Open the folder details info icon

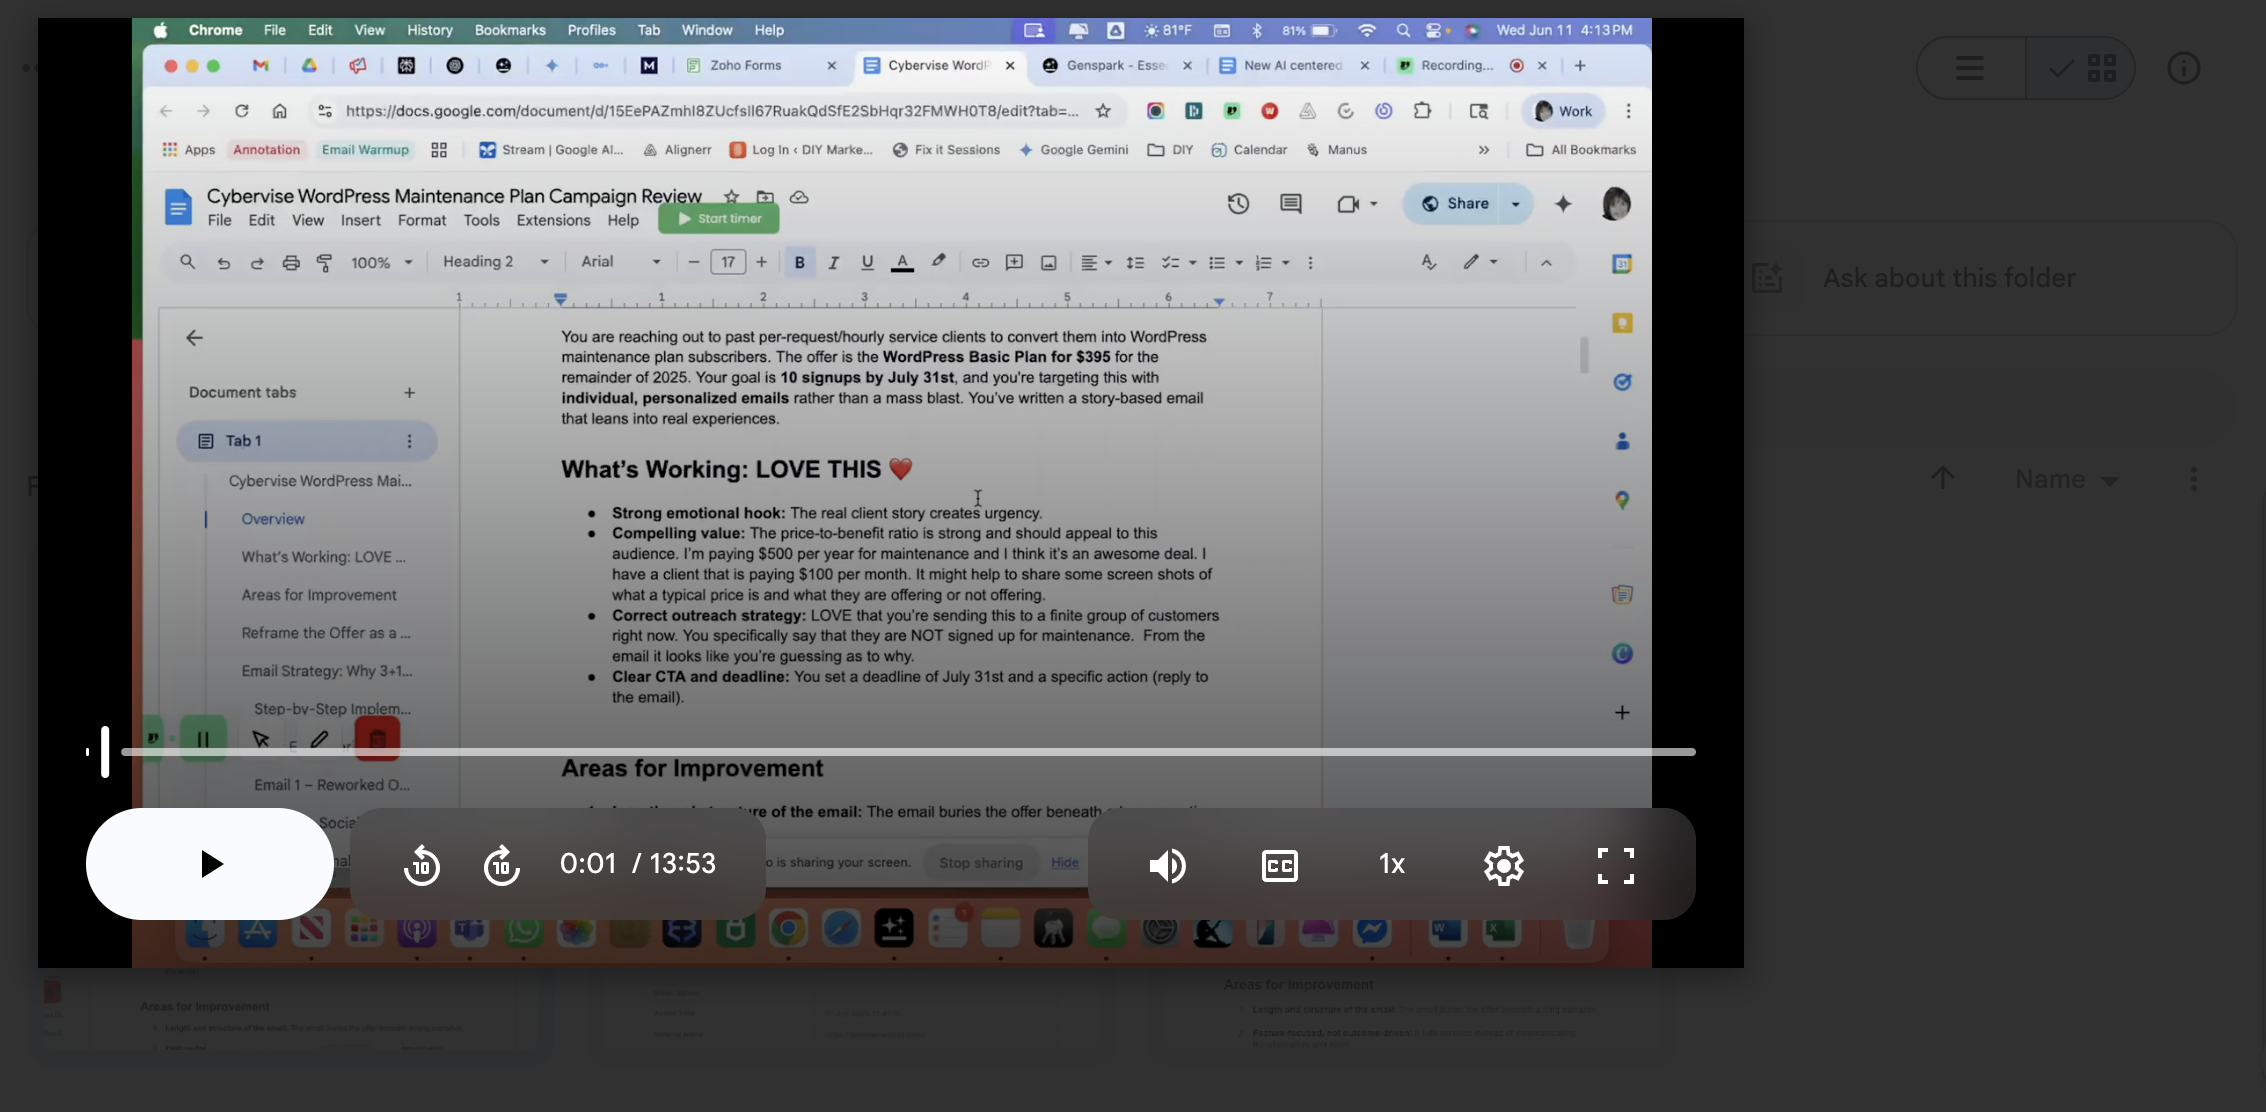coord(2183,68)
